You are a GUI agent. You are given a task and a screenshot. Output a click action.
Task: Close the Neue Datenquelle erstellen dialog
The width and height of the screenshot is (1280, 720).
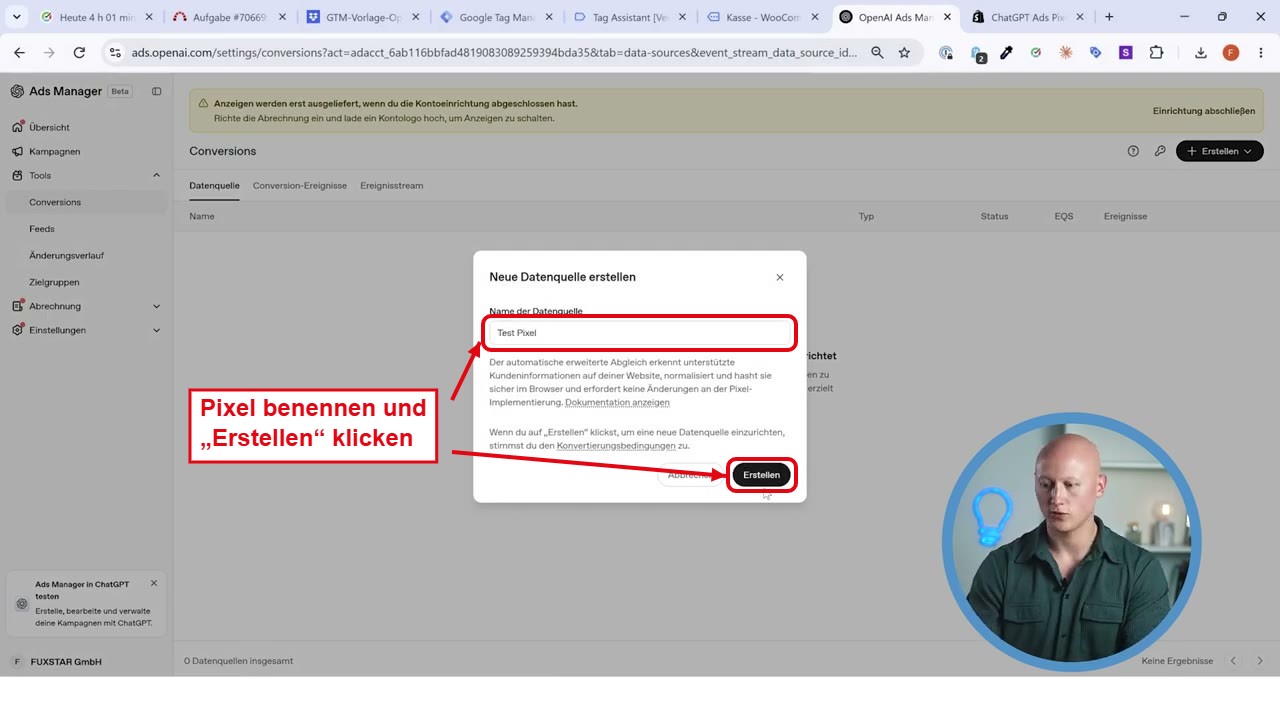click(x=780, y=277)
